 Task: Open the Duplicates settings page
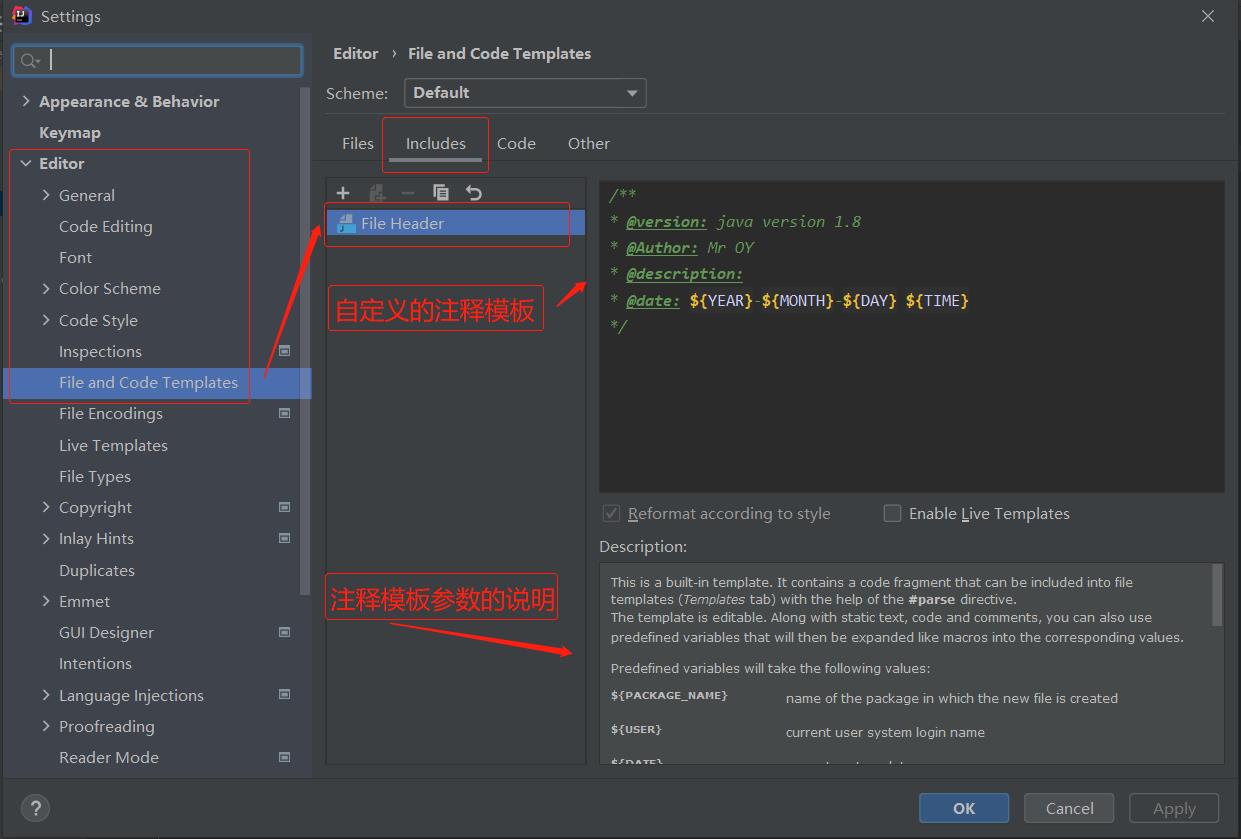pyautogui.click(x=97, y=570)
